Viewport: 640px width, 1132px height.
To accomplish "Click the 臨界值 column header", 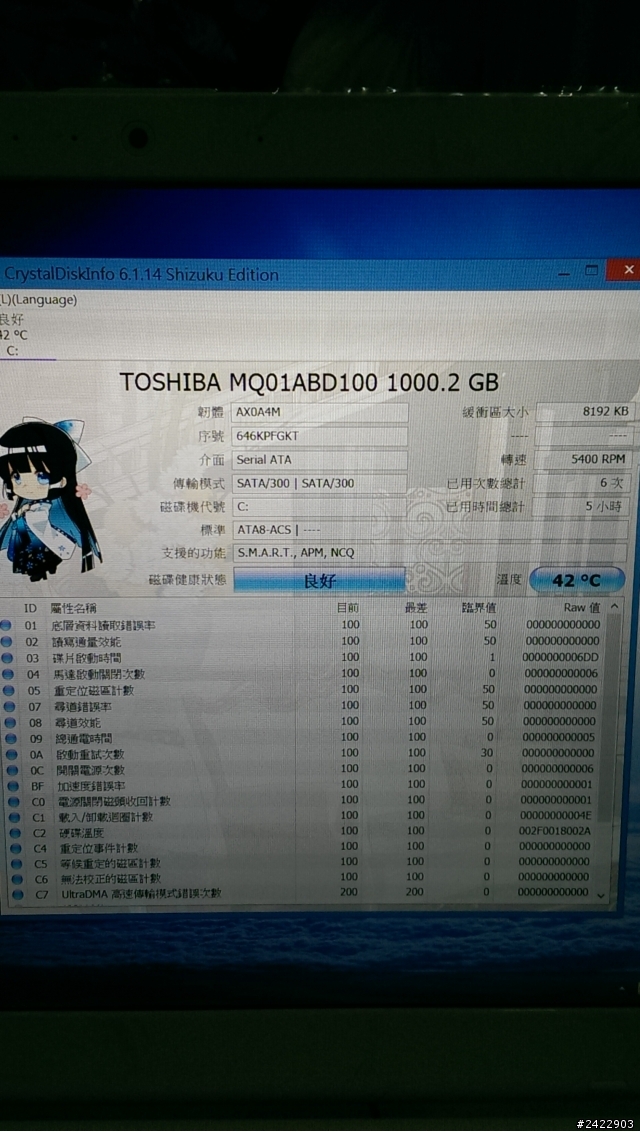I will [478, 608].
